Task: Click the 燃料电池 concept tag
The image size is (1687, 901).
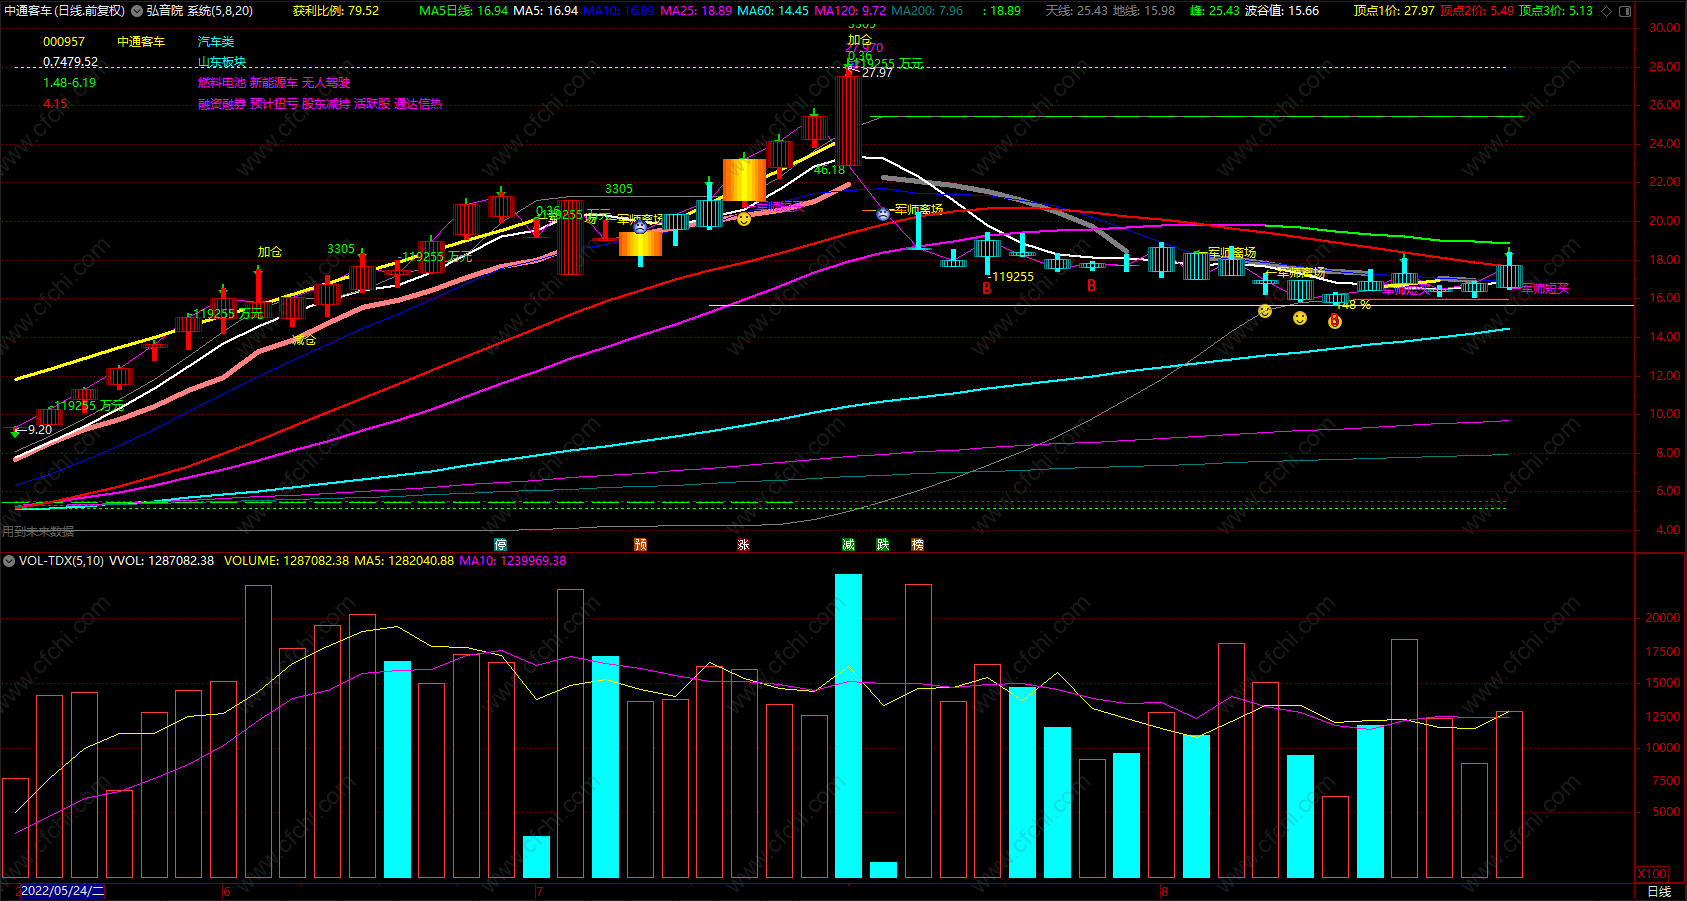Action: pyautogui.click(x=222, y=83)
